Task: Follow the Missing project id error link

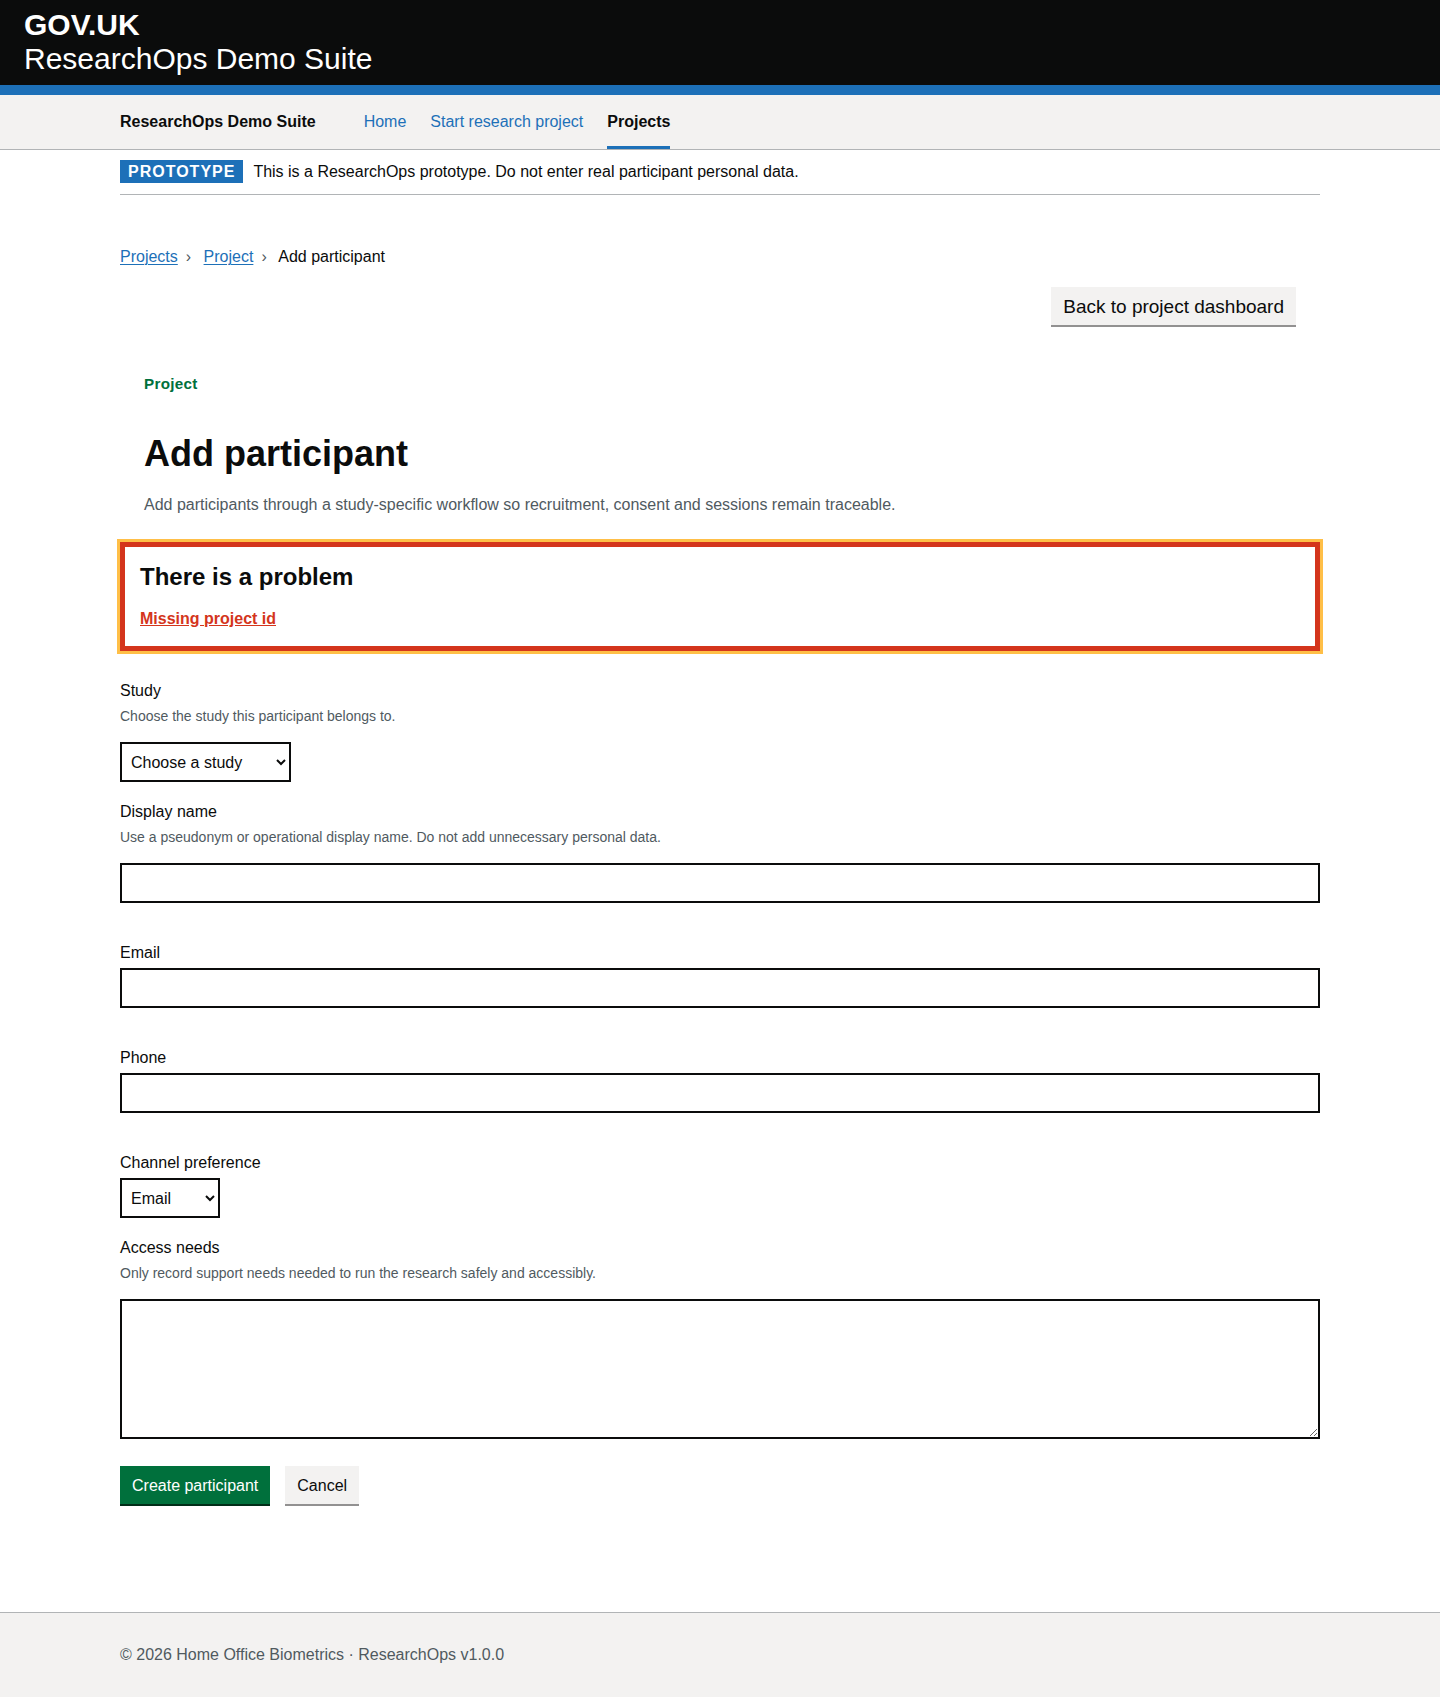Action: click(208, 618)
